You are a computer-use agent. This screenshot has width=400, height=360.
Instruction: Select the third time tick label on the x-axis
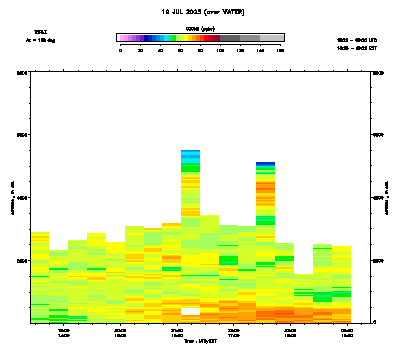click(x=177, y=333)
